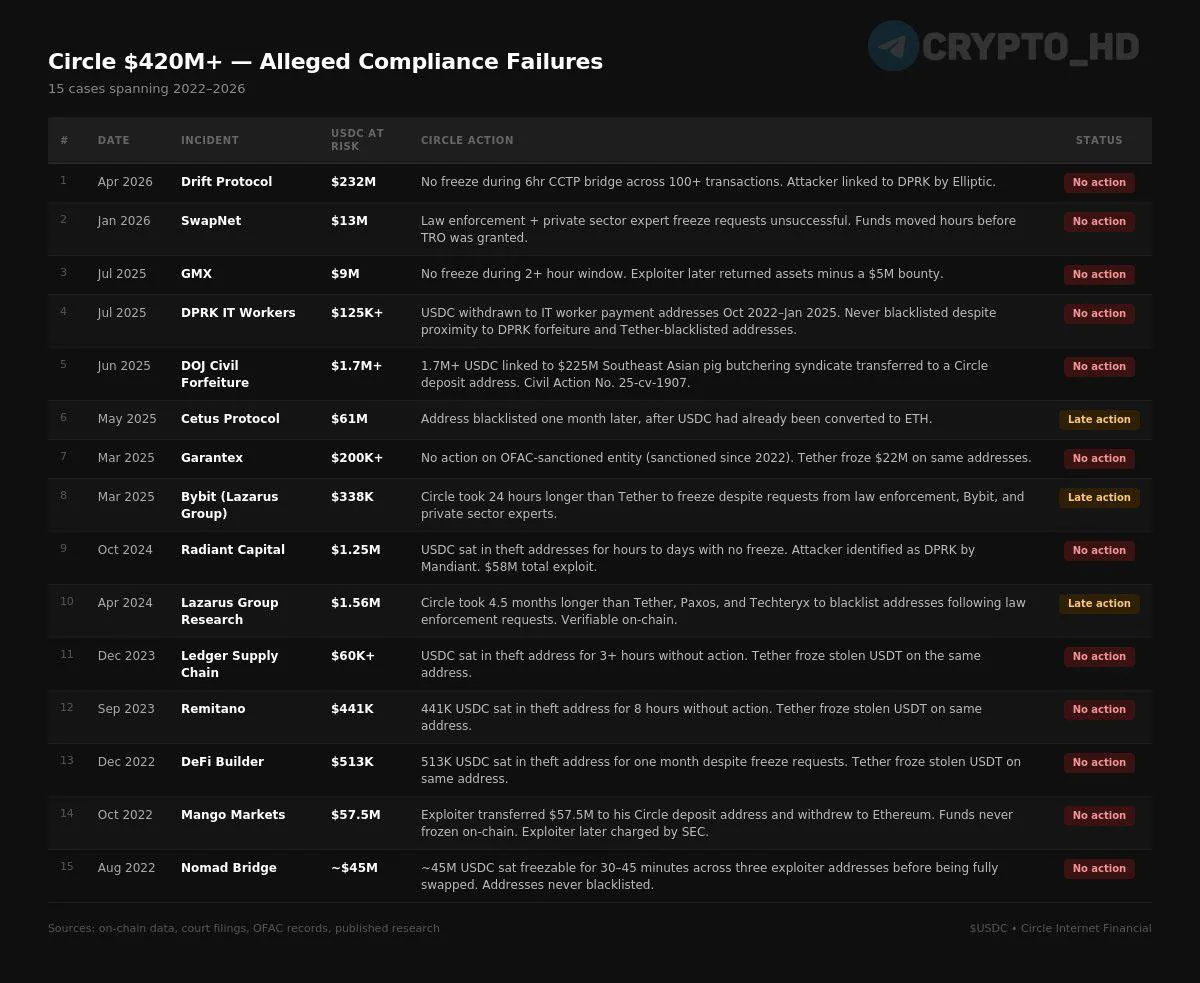This screenshot has width=1200, height=983.
Task: Click the No action badge for SwapNet
Action: tap(1098, 222)
